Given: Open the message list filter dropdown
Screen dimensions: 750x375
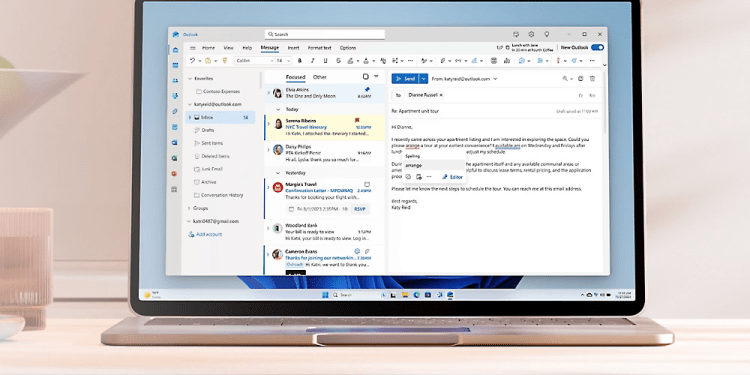Looking at the screenshot, I should 376,77.
